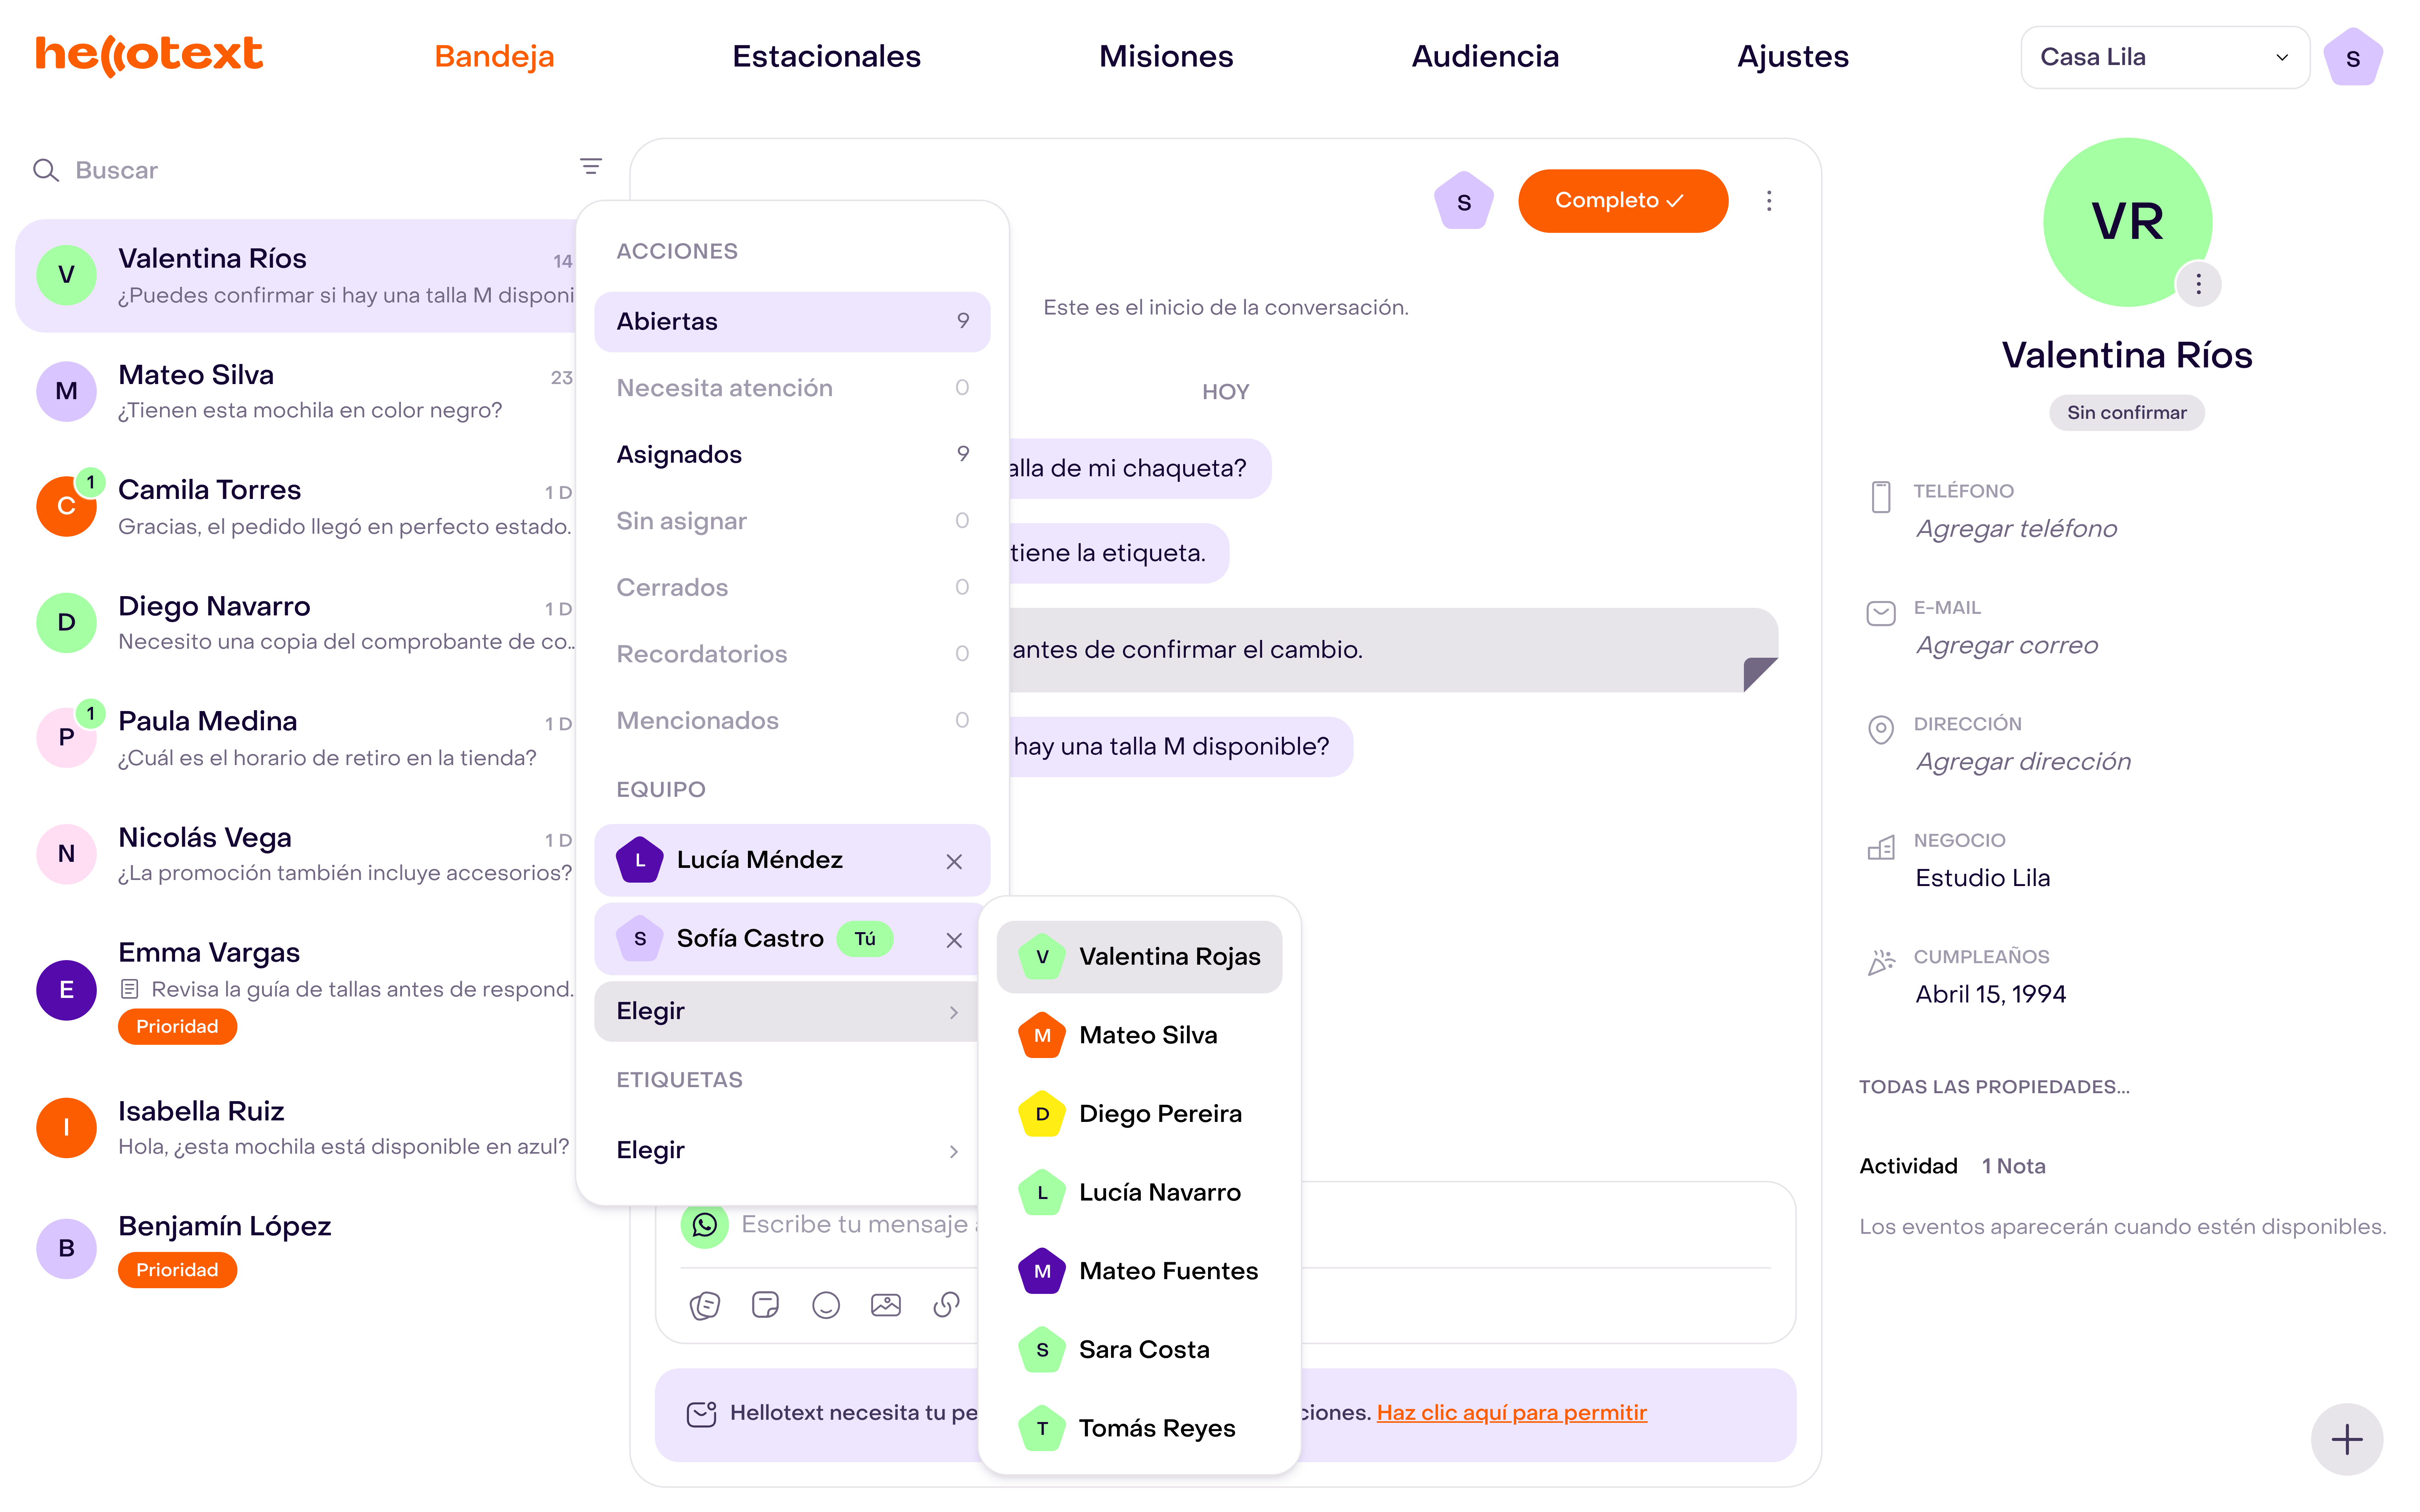The height and width of the screenshot is (1512, 2420).
Task: Open the emoji picker icon
Action: (x=826, y=1305)
